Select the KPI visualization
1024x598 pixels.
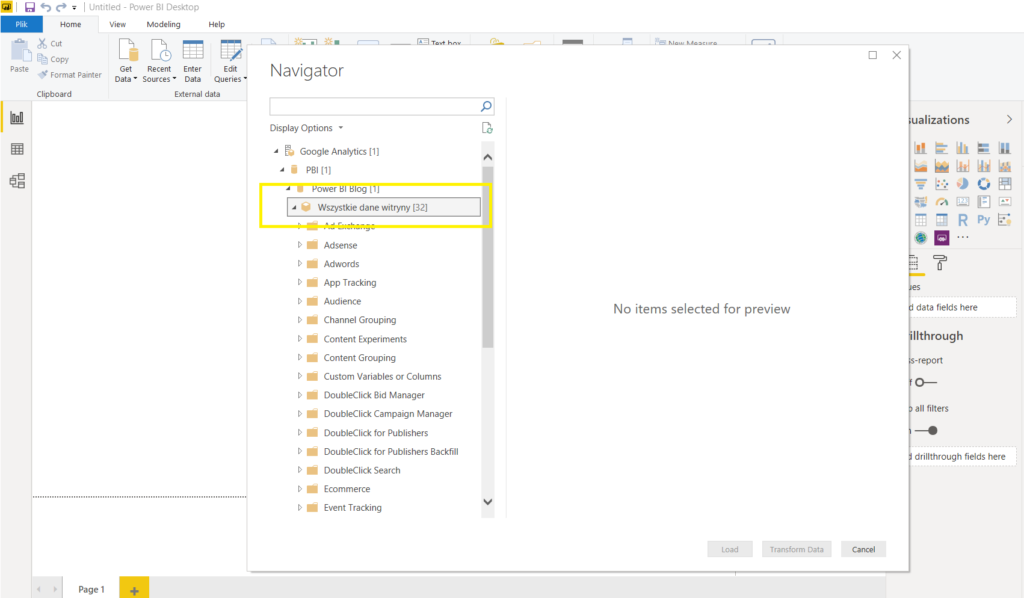pyautogui.click(x=1004, y=202)
